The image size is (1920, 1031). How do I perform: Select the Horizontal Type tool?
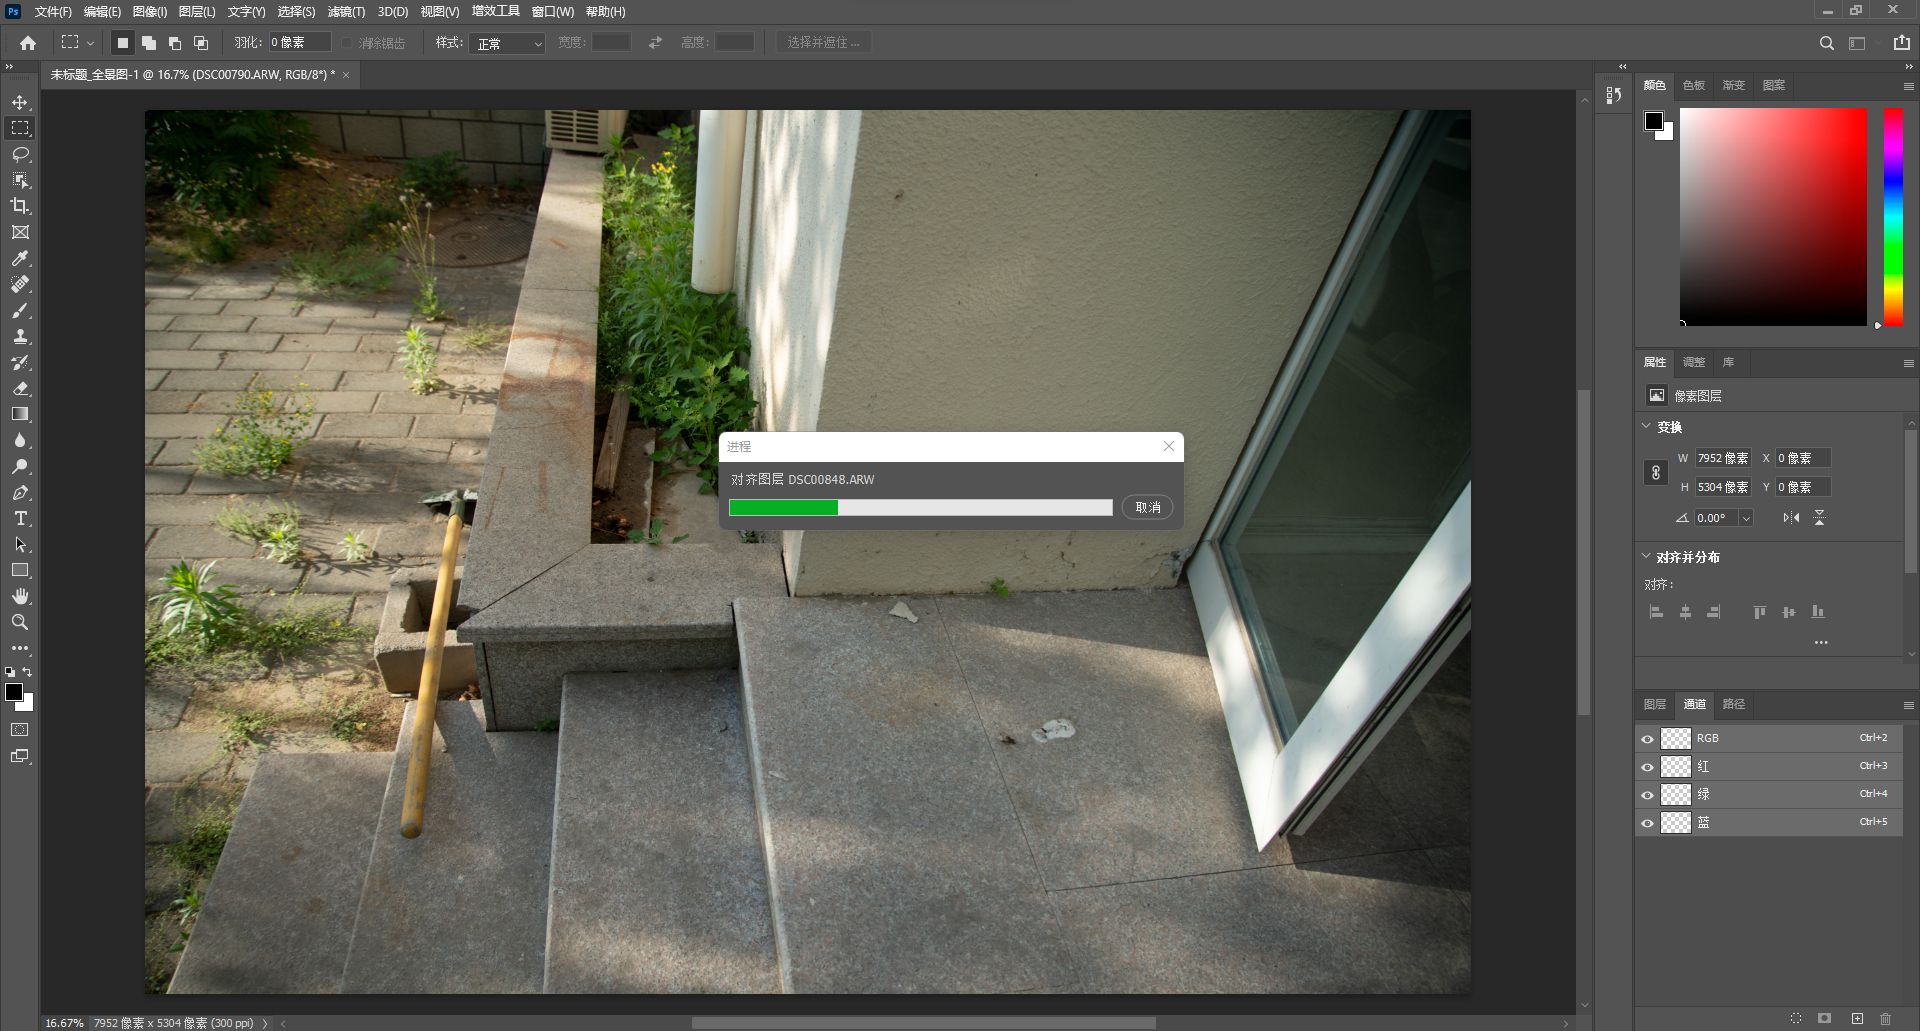[20, 518]
